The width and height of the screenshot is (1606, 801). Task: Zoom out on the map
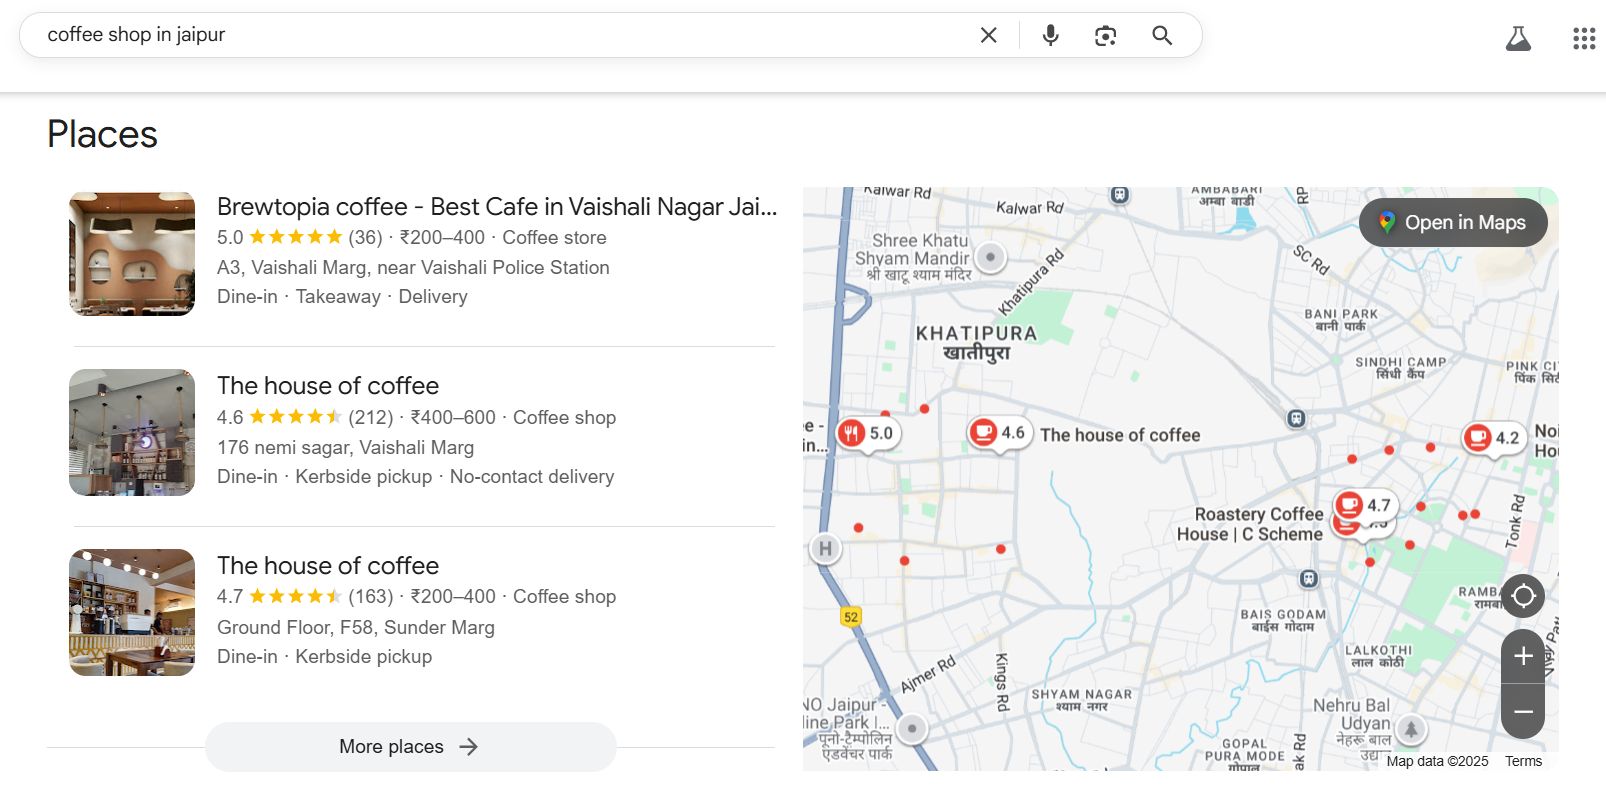point(1523,711)
